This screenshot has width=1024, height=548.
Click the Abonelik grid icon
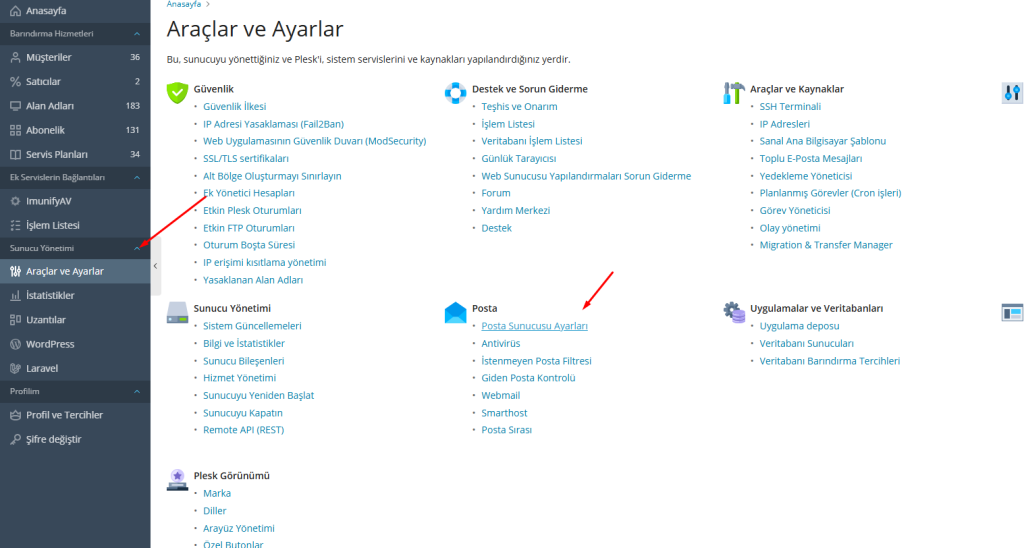tap(15, 130)
